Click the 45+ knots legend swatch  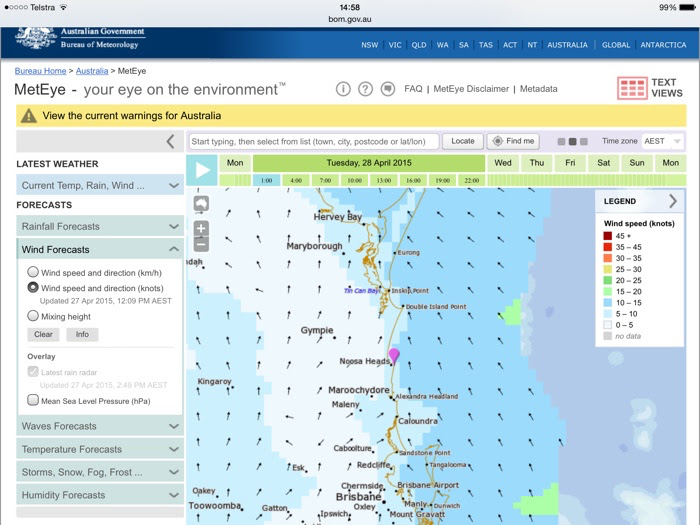coord(608,236)
